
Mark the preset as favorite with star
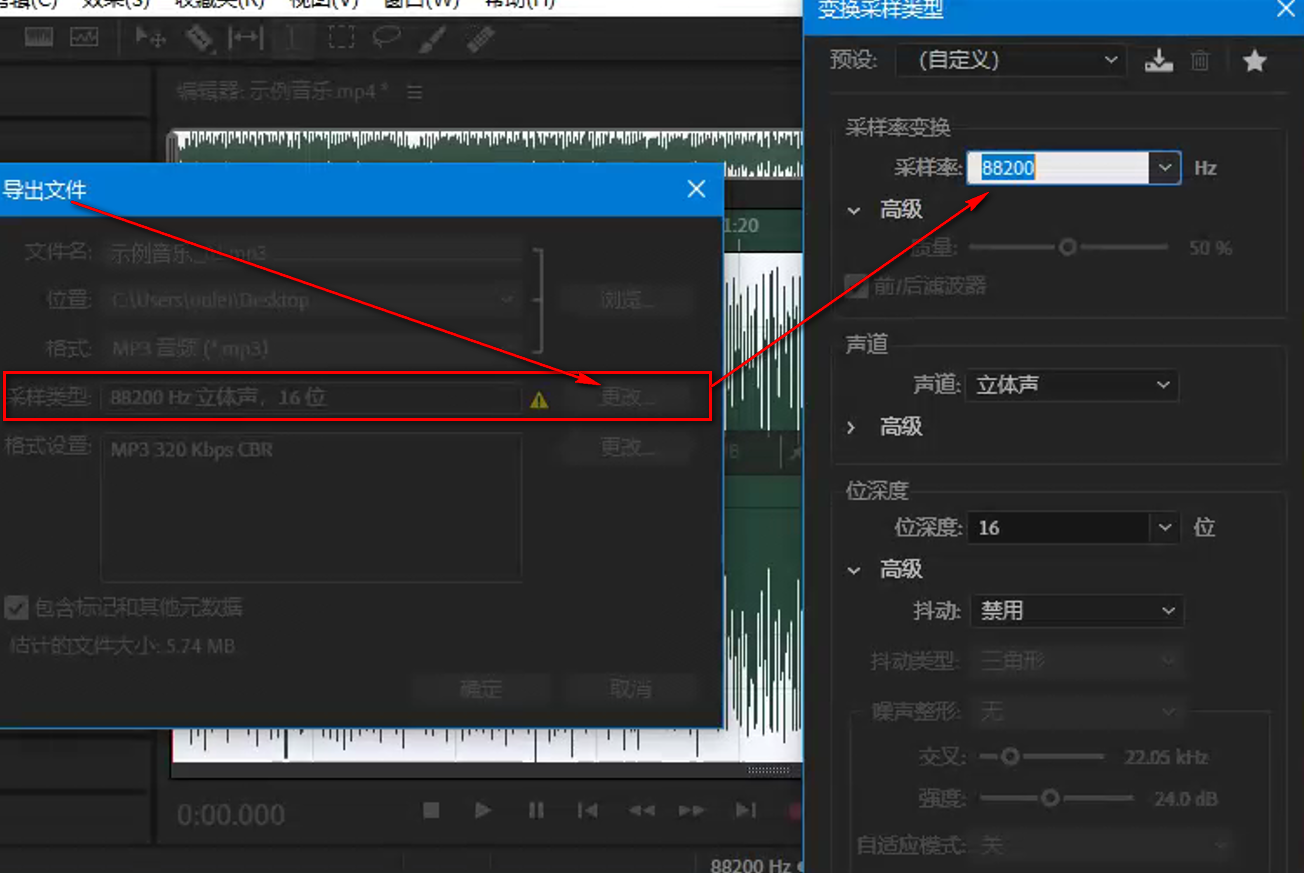(1255, 61)
